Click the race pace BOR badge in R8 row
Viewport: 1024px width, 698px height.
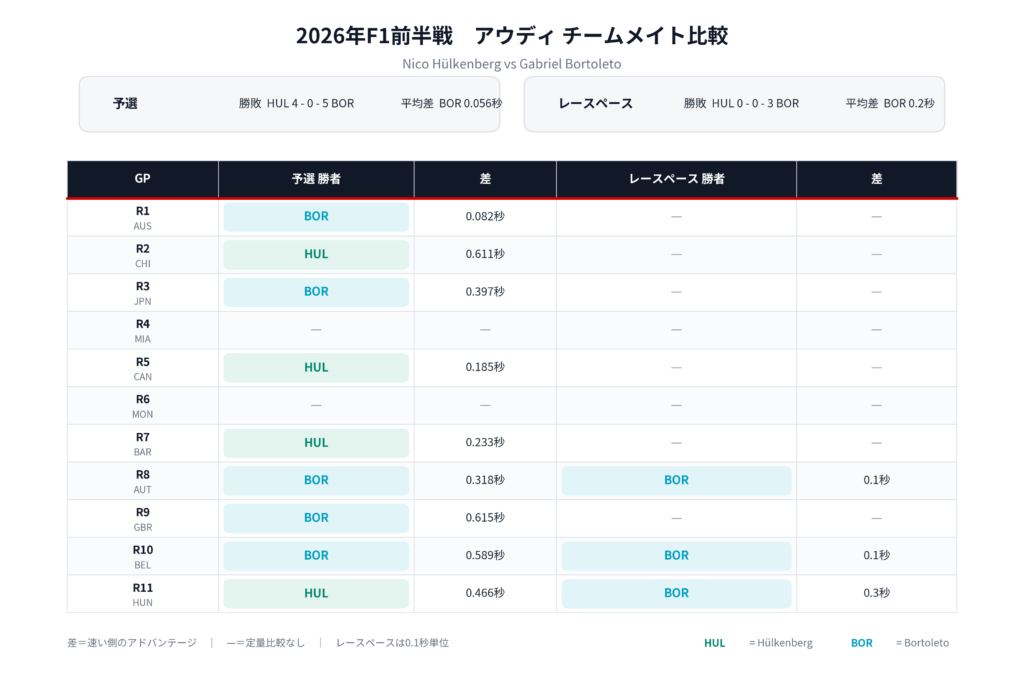coord(677,481)
